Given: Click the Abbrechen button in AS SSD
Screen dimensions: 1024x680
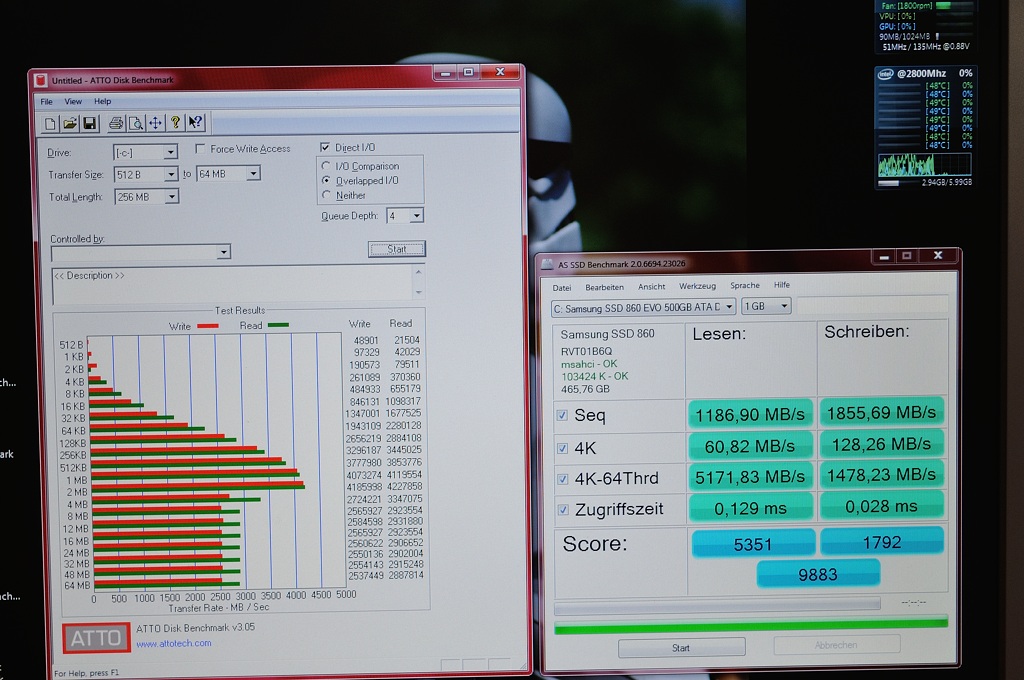Looking at the screenshot, I should pyautogui.click(x=836, y=645).
